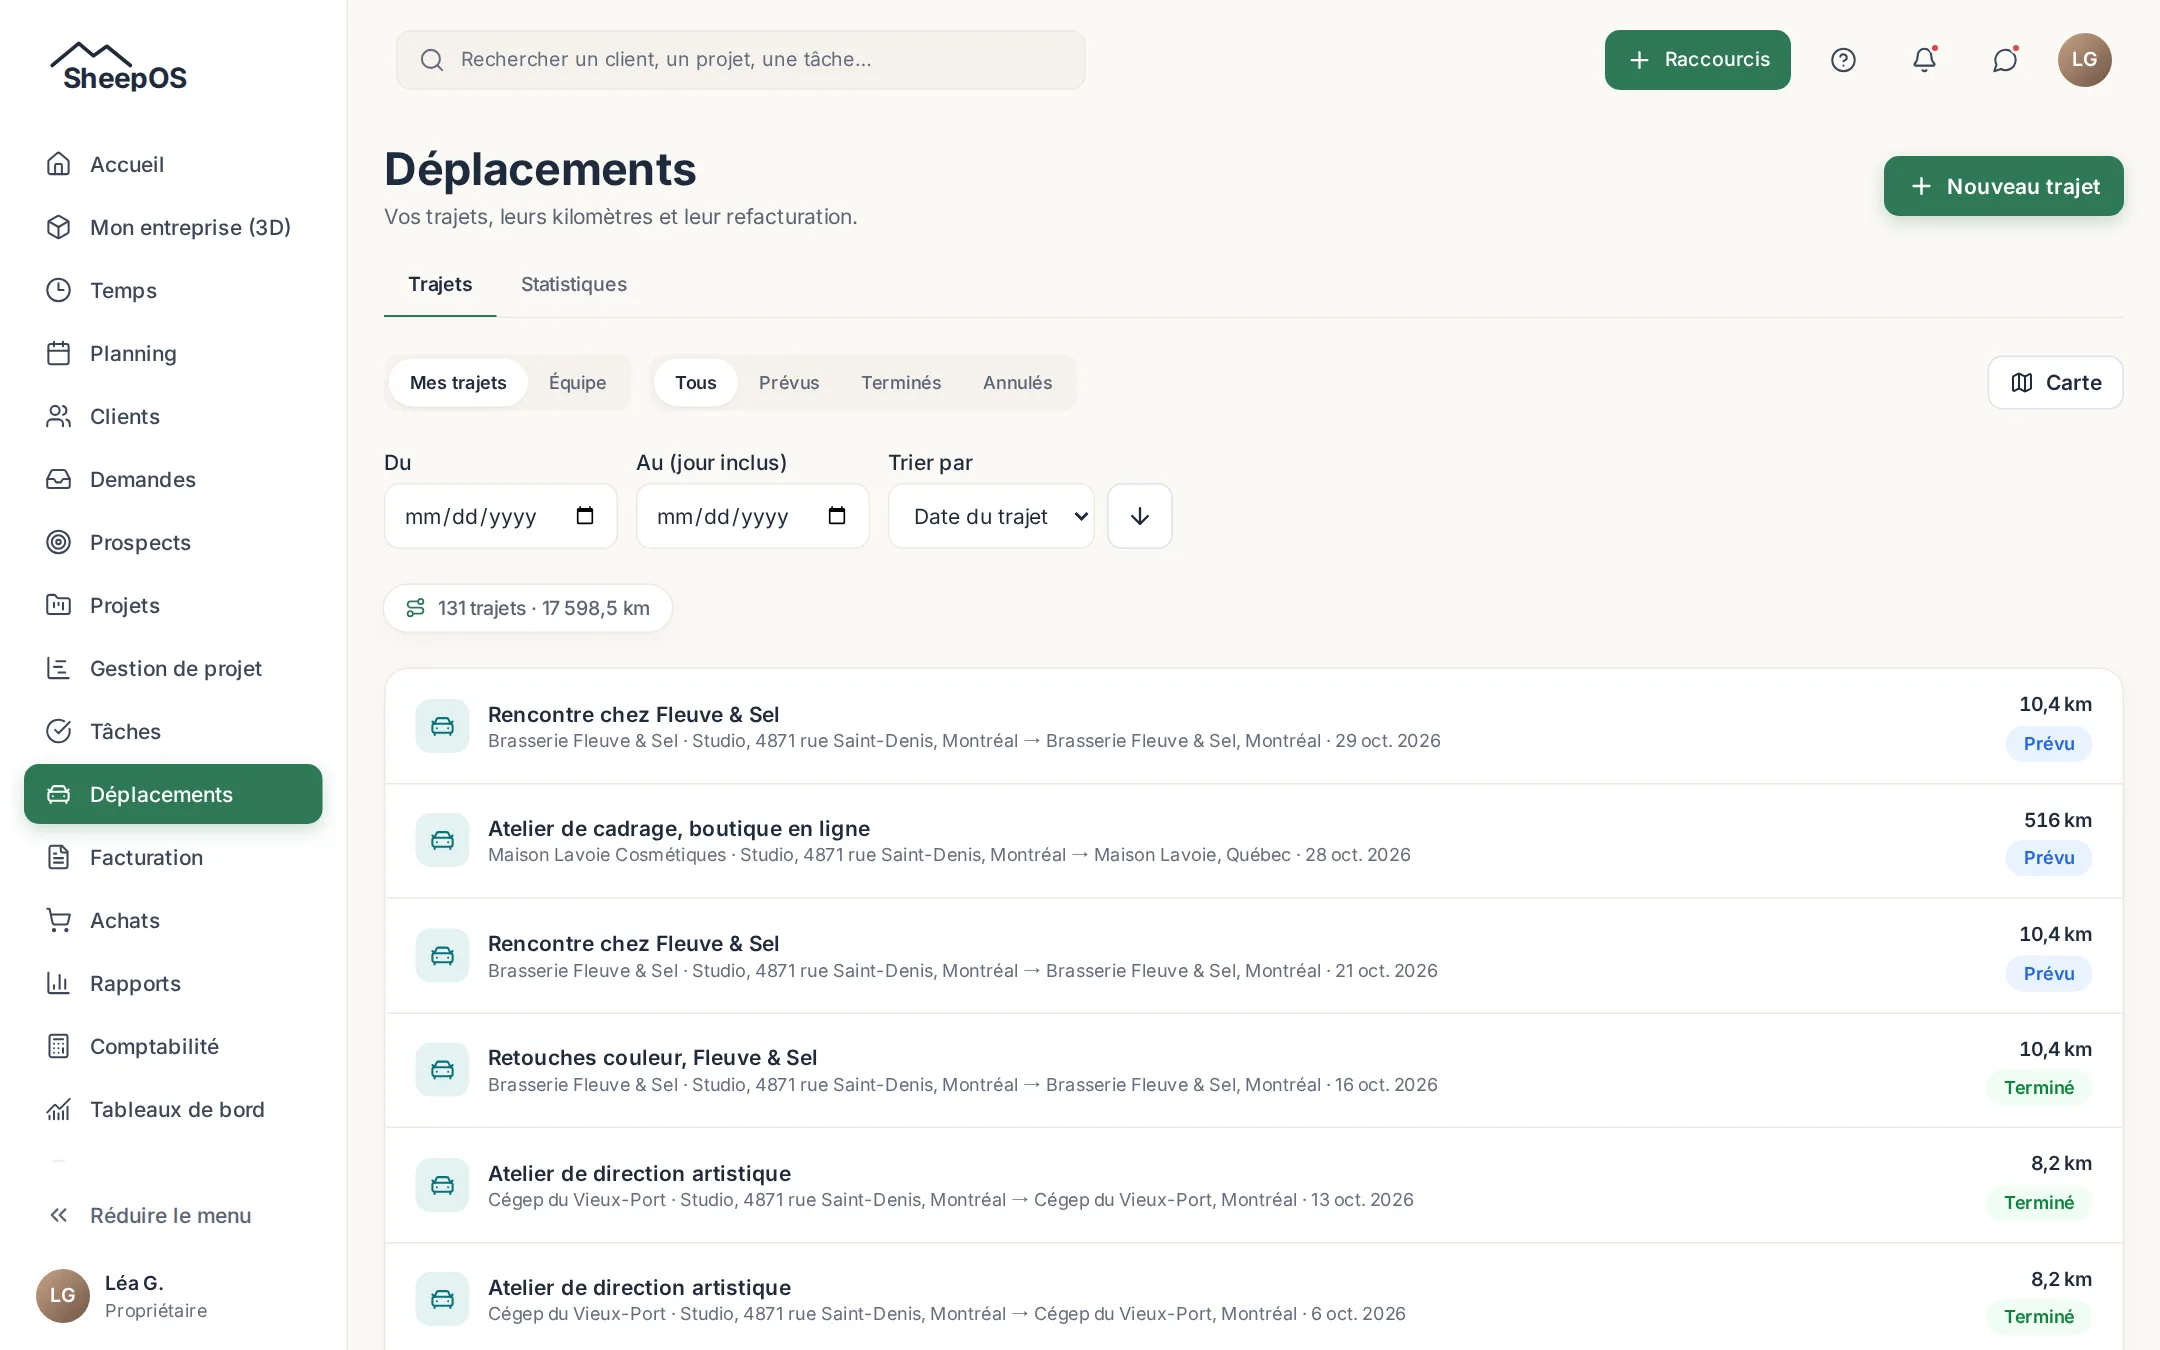This screenshot has height=1350, width=2160.
Task: Click the 131 trajets summary chip
Action: coord(528,608)
